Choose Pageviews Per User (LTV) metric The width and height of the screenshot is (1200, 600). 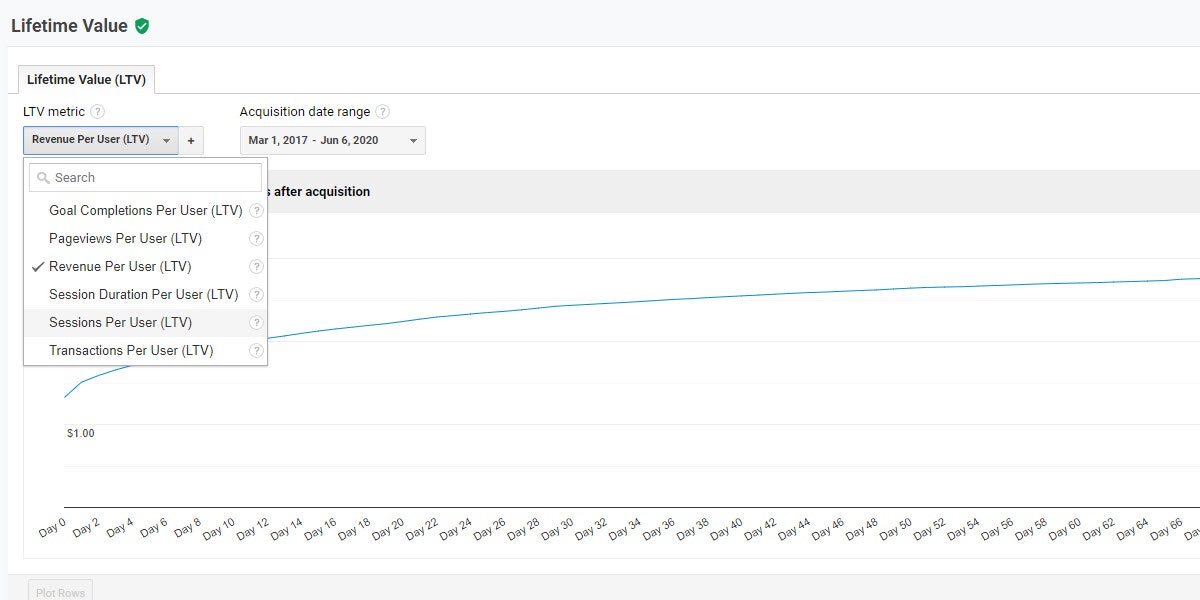pos(125,239)
